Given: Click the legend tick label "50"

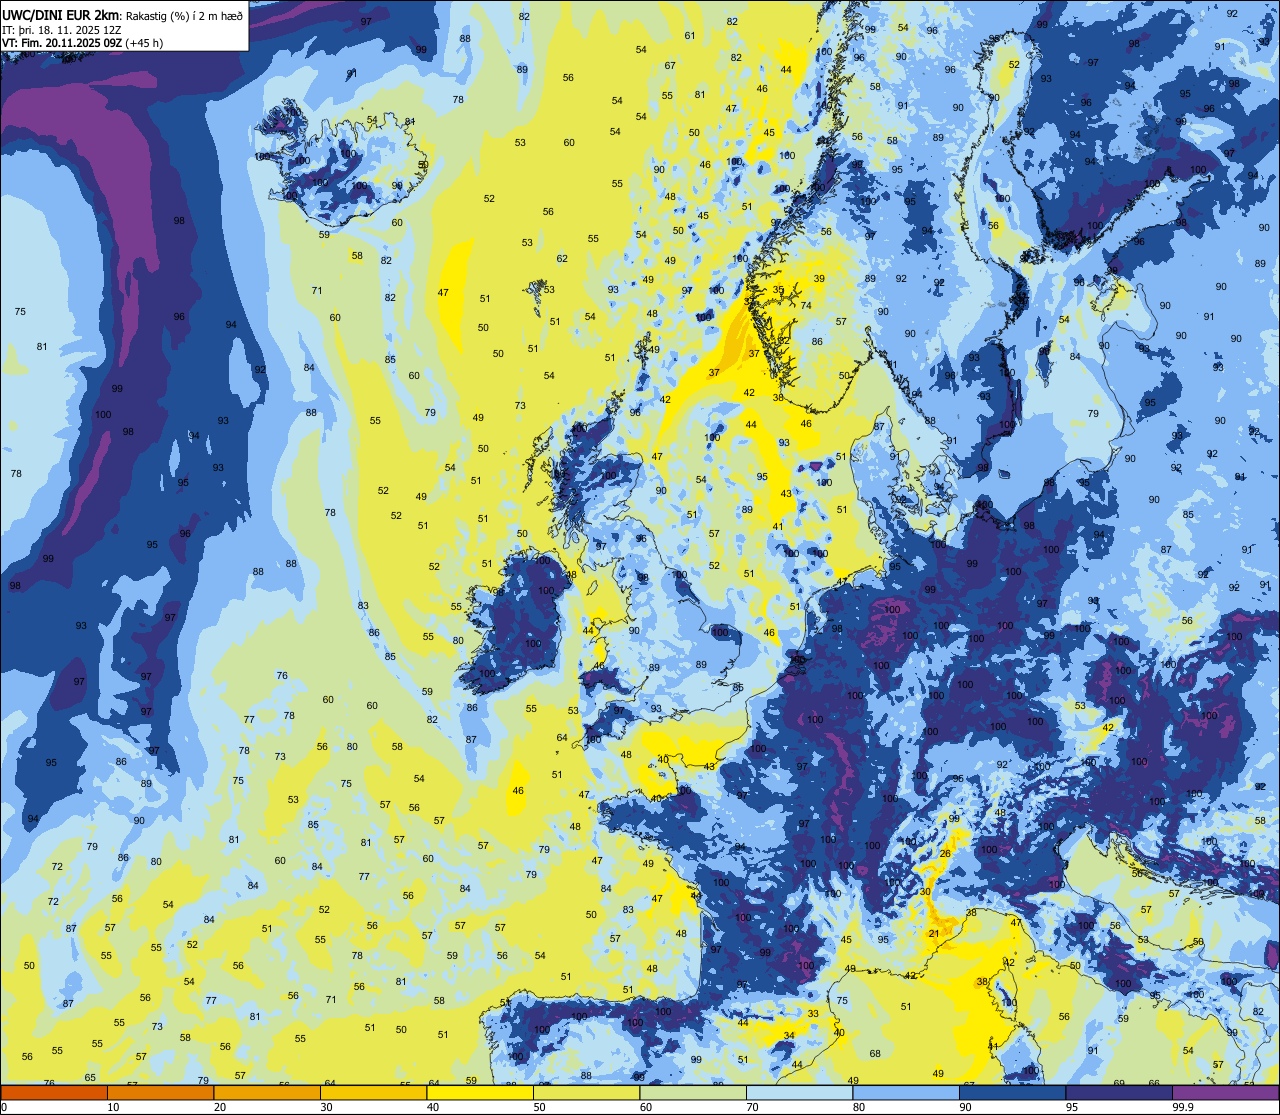Looking at the screenshot, I should [539, 1107].
